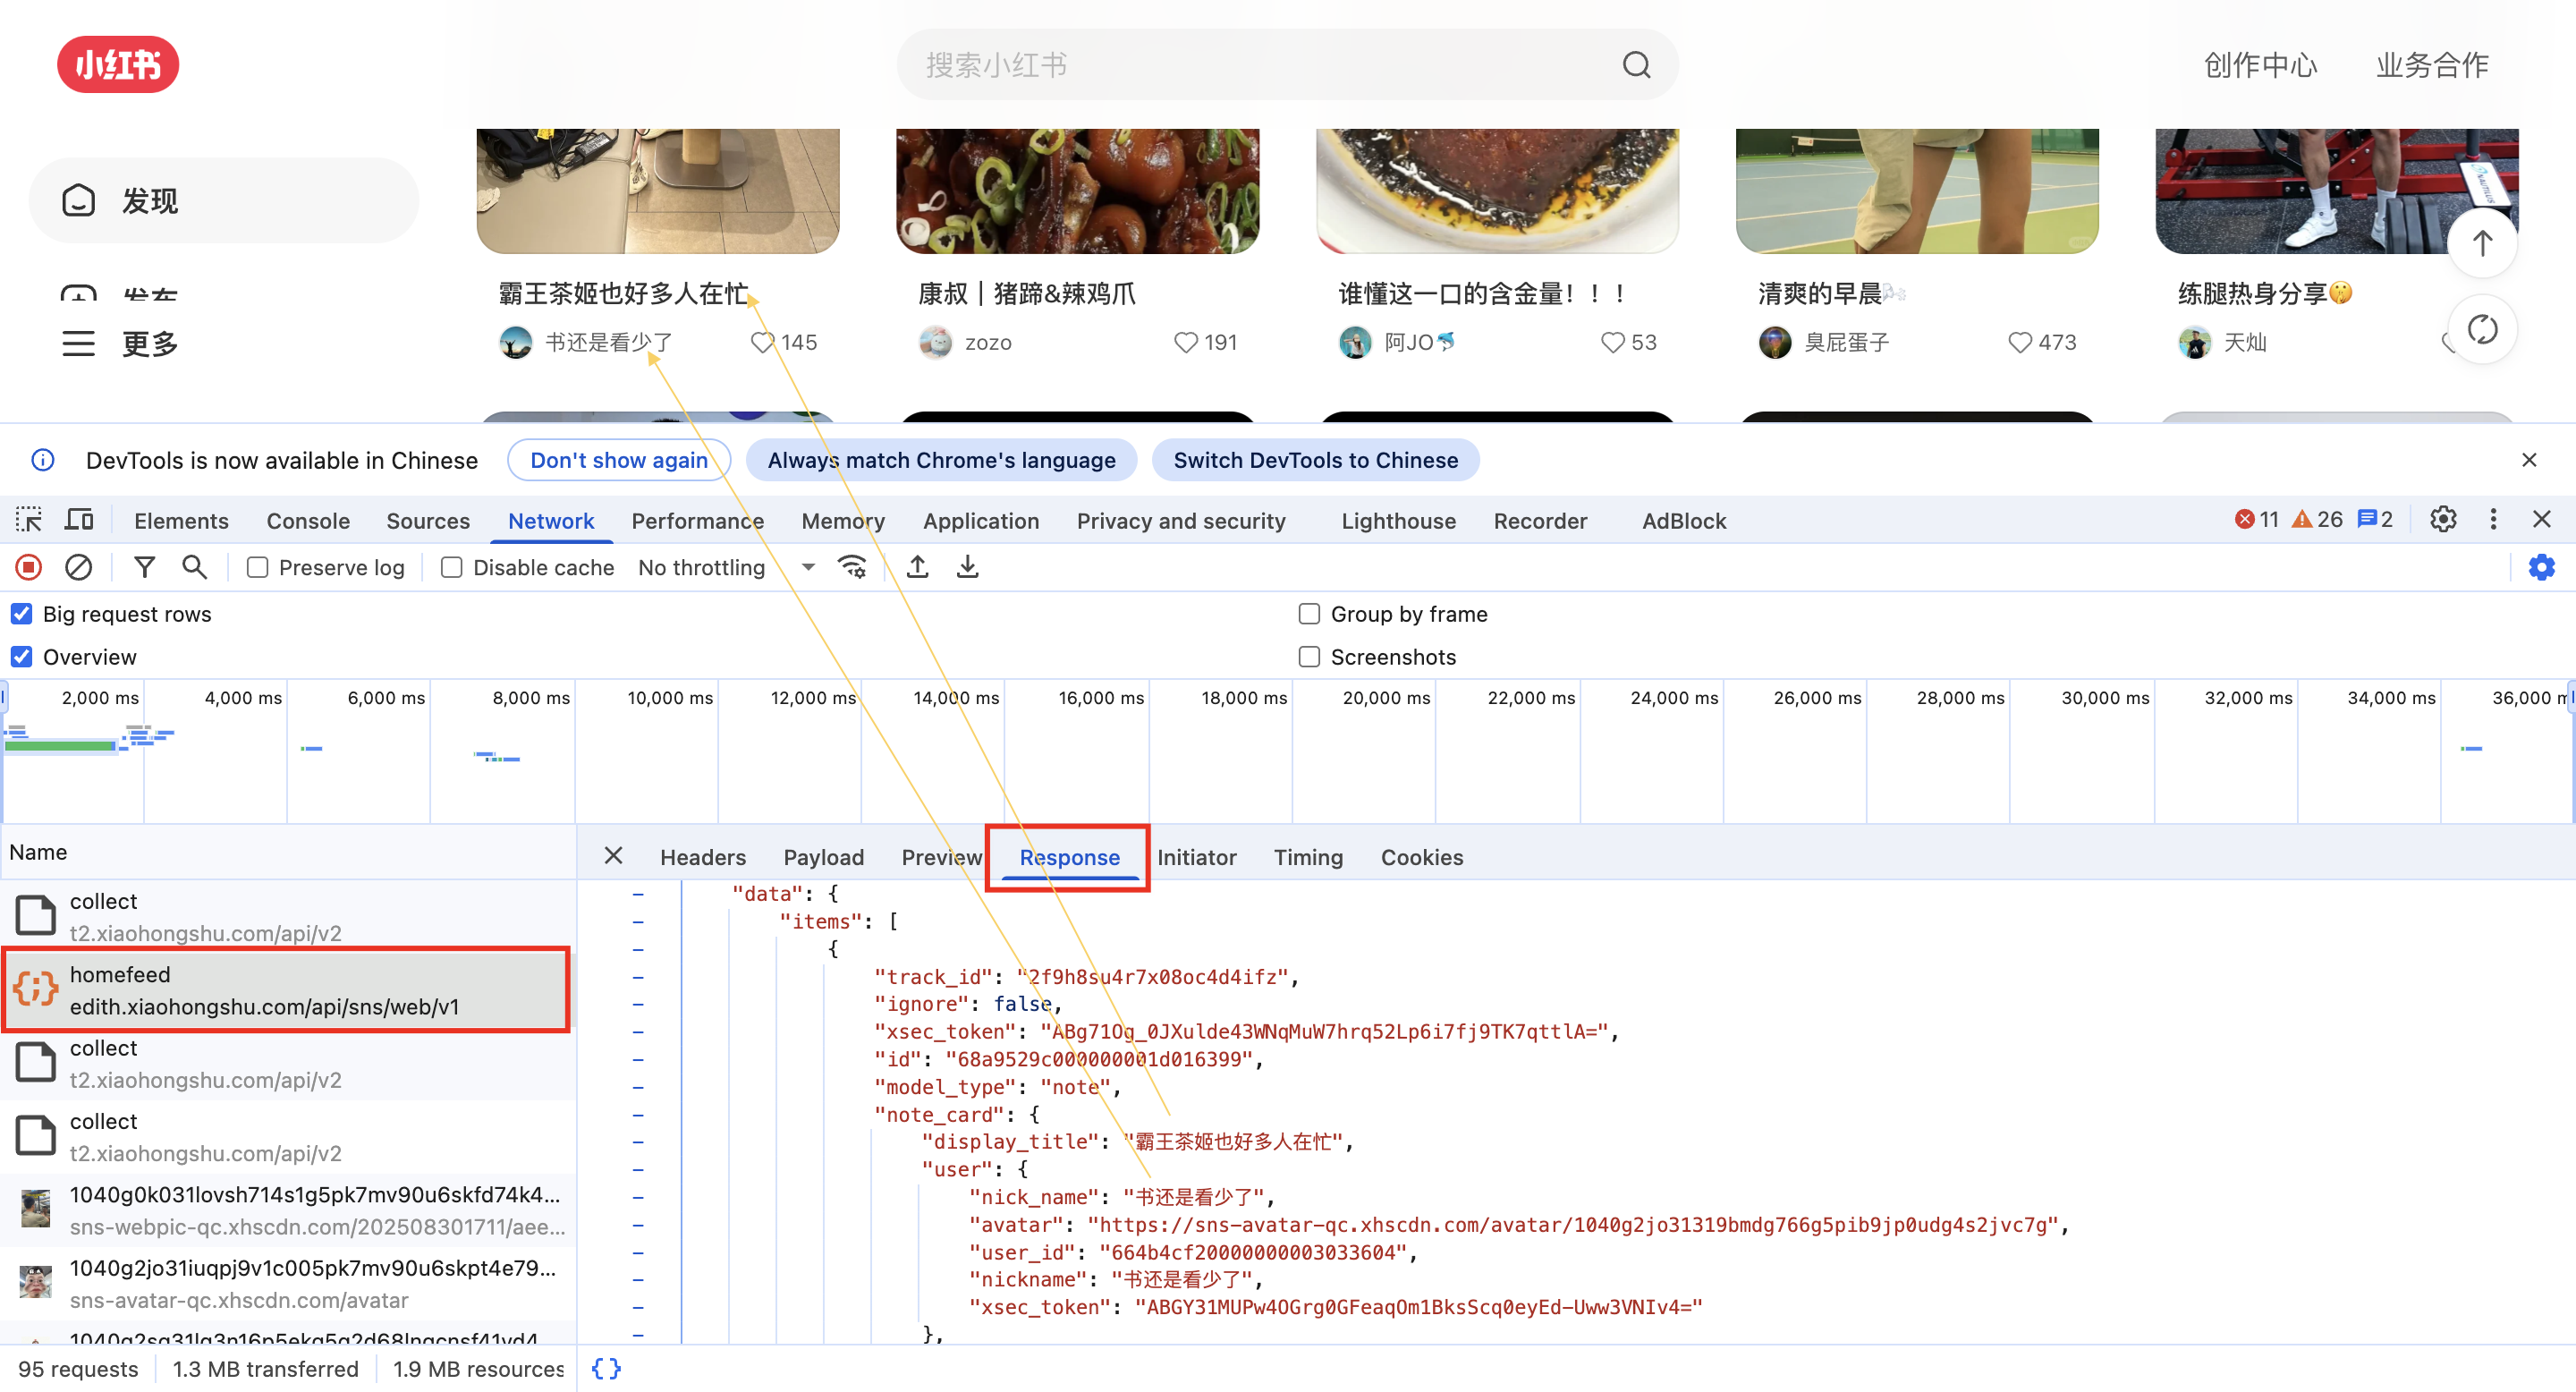Click the stop recording network log icon
2576x1392 pixels.
[x=29, y=568]
